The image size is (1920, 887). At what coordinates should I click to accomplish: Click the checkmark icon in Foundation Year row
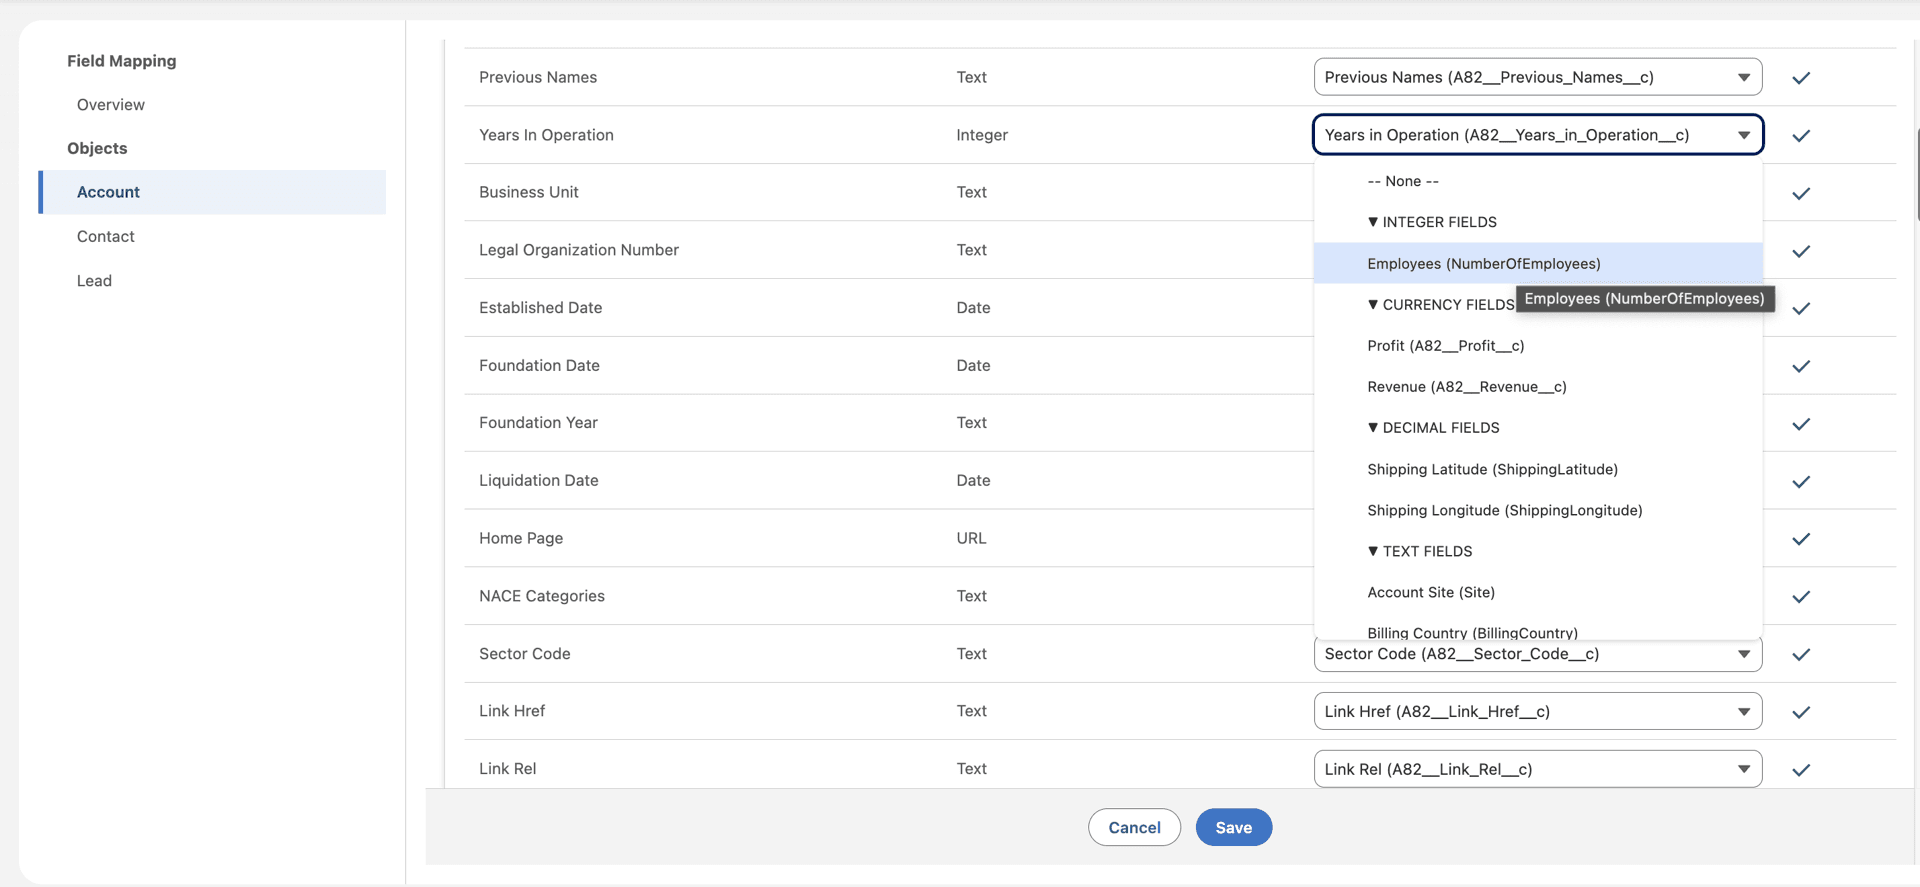(x=1801, y=425)
